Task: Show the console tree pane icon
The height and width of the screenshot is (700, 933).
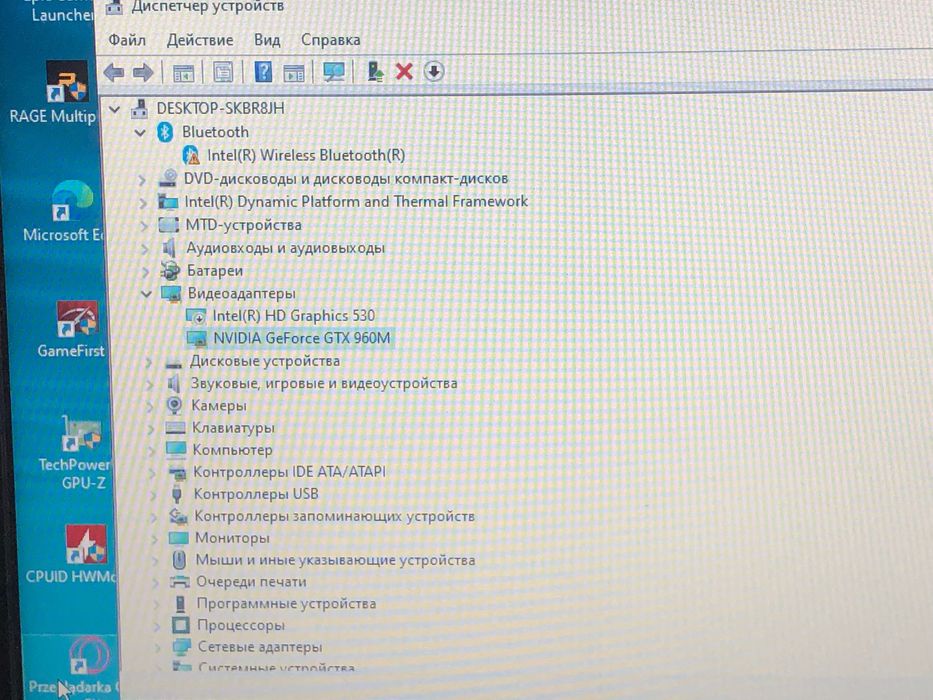Action: (183, 73)
